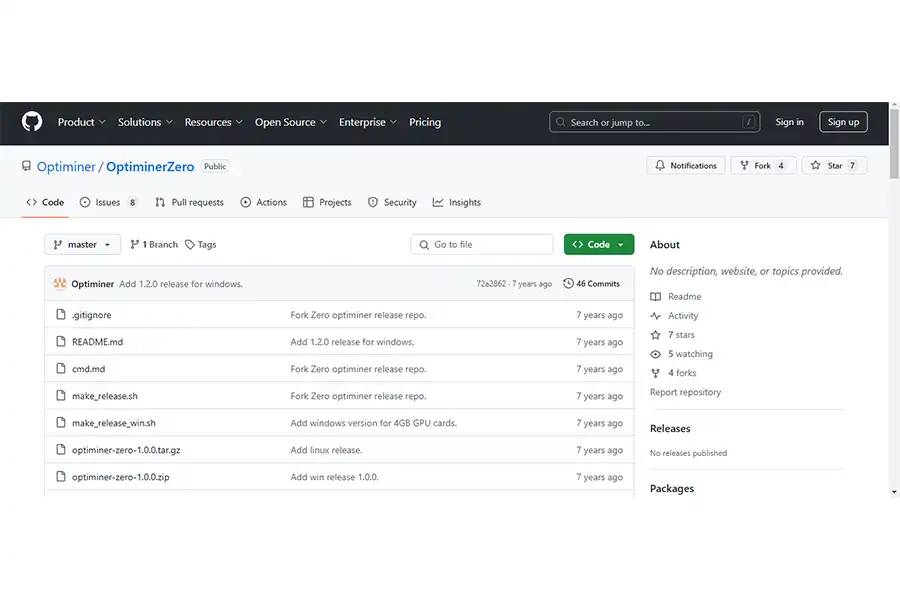View the 1 Branch link

[x=154, y=245]
